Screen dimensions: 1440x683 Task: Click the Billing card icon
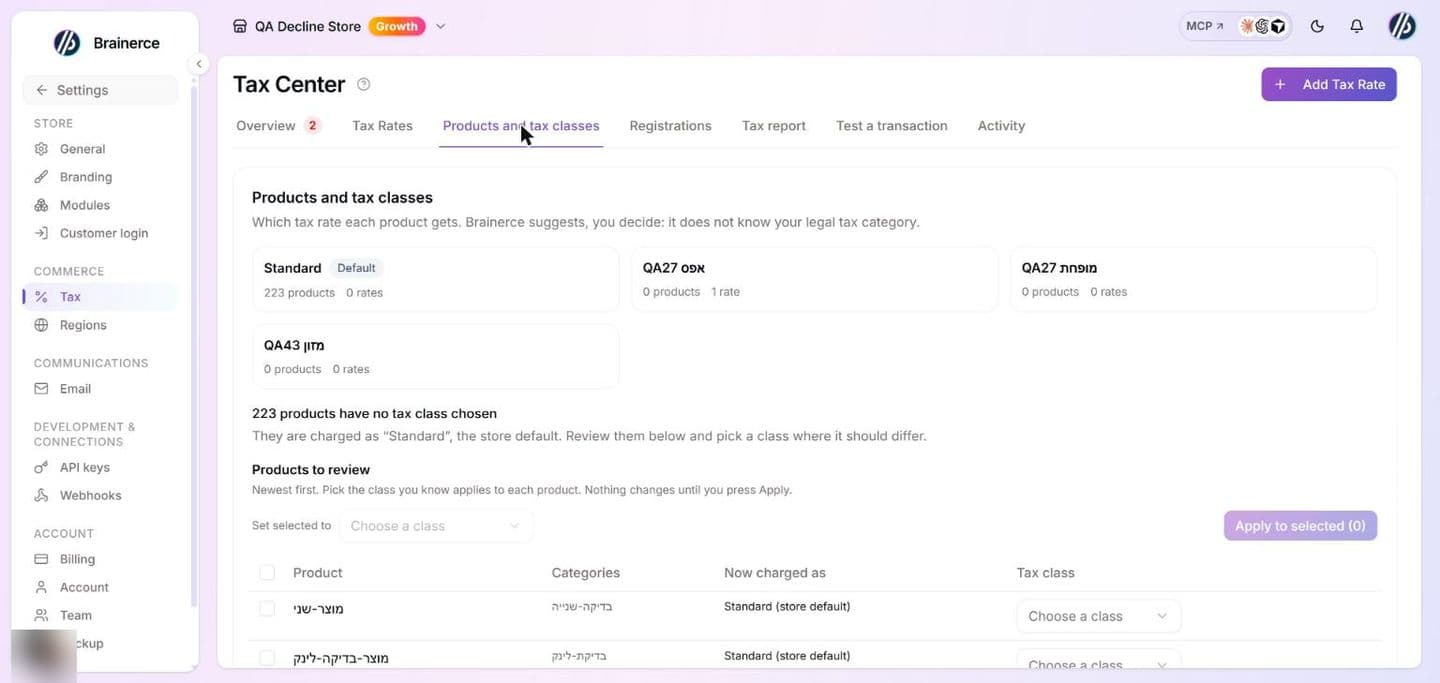[x=41, y=559]
